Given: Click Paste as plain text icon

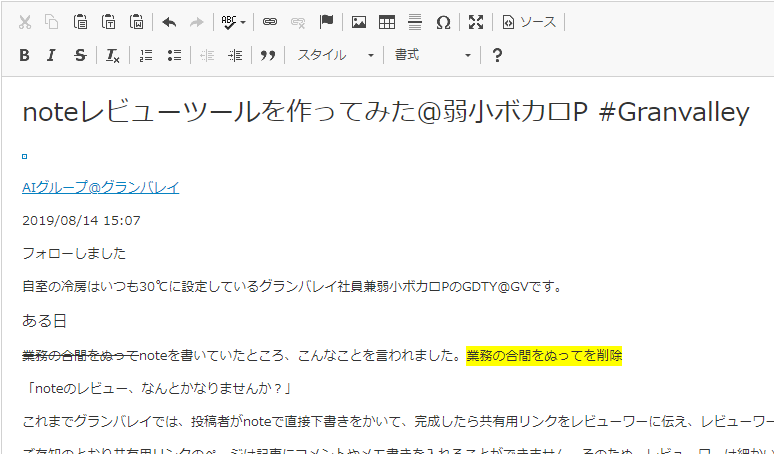Looking at the screenshot, I should [x=109, y=21].
